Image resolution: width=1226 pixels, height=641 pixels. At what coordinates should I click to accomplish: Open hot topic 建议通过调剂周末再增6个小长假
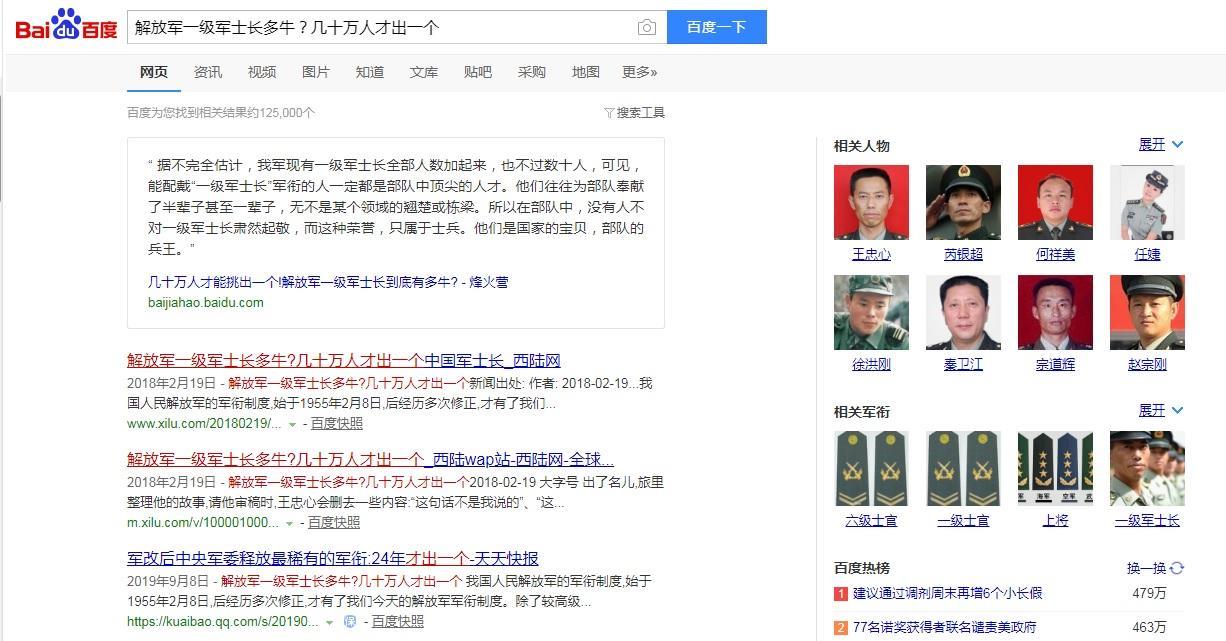[x=947, y=593]
